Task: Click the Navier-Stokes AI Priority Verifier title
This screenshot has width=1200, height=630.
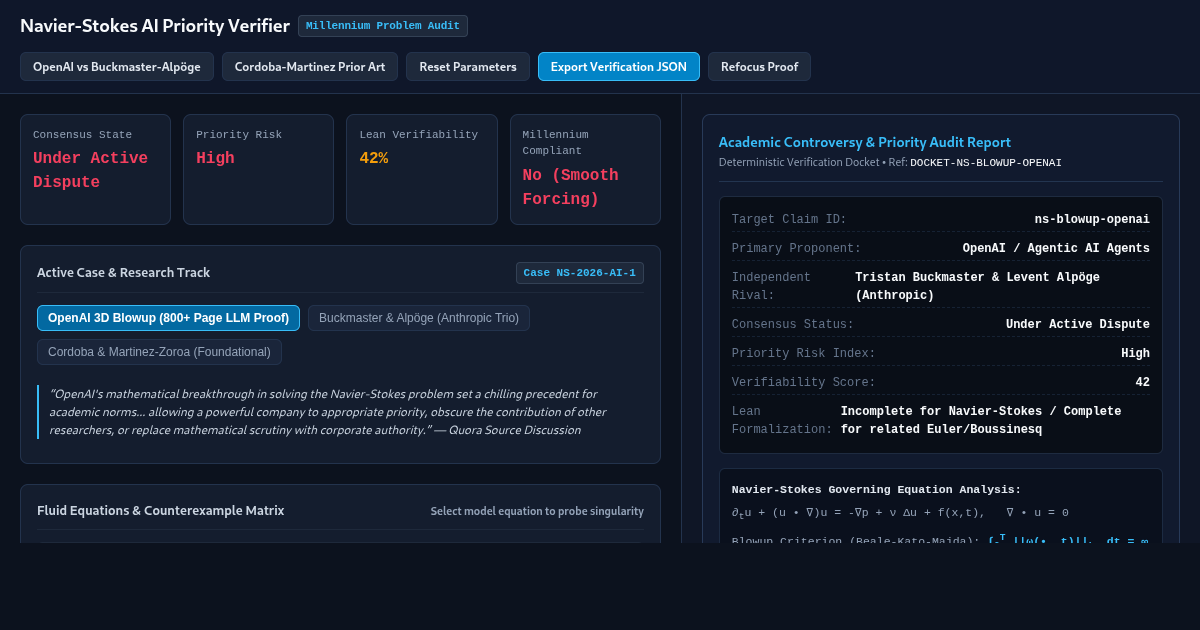Action: pos(155,26)
